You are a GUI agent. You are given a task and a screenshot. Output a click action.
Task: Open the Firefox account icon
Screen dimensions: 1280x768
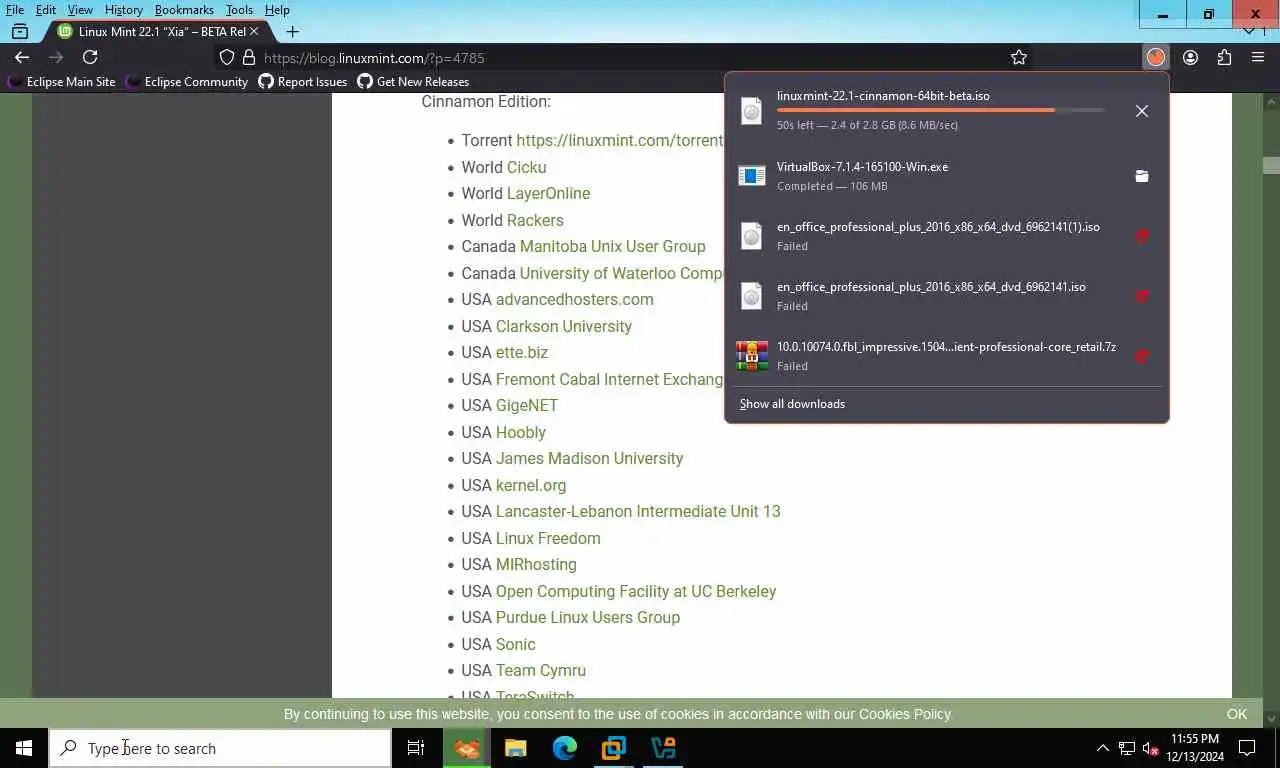(1190, 57)
